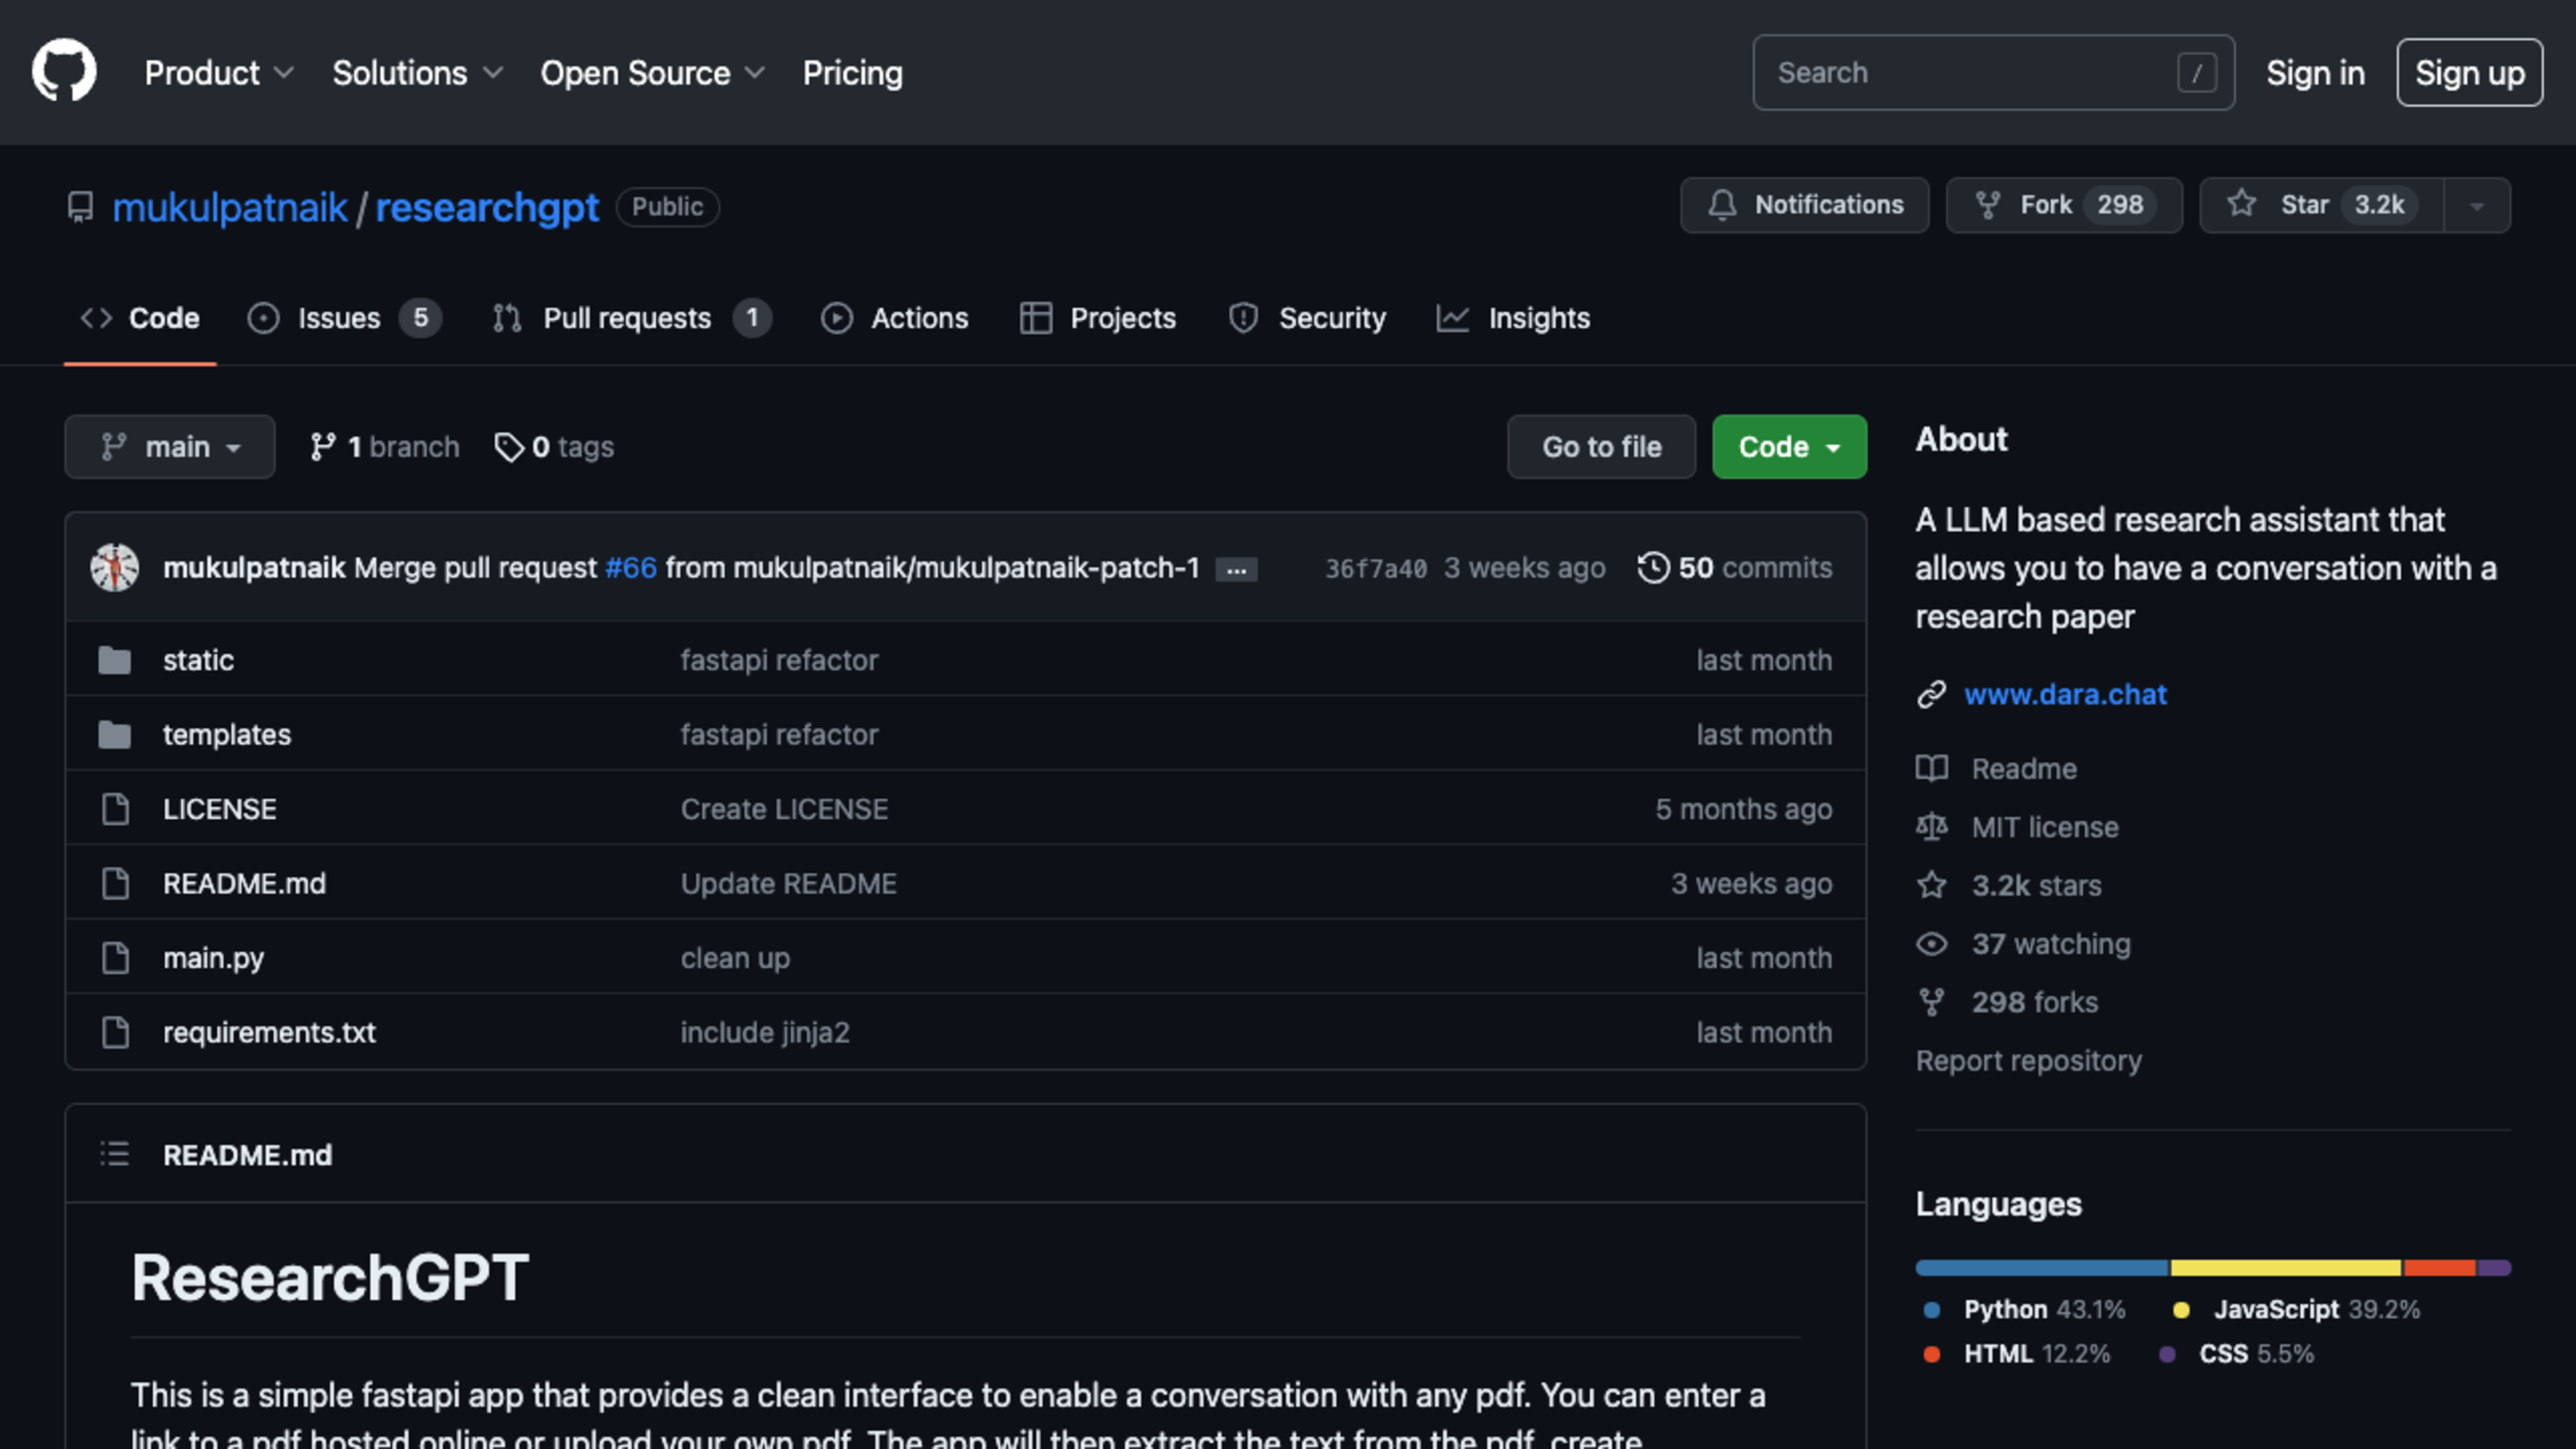Click the star icon beside 3.2k stars
Image resolution: width=2576 pixels, height=1449 pixels.
[x=1932, y=885]
